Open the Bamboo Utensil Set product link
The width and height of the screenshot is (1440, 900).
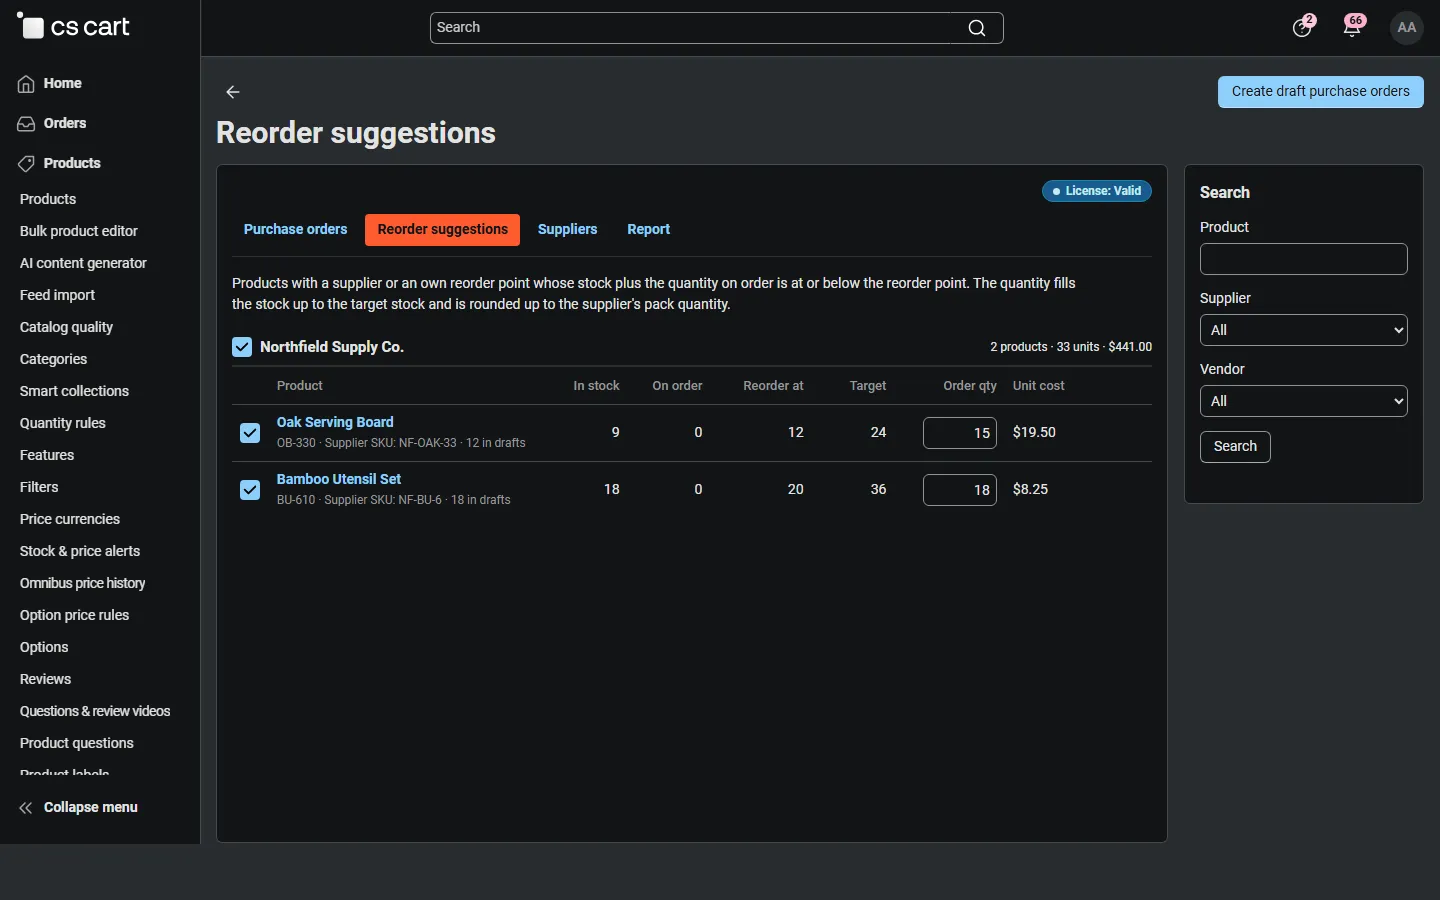[339, 479]
